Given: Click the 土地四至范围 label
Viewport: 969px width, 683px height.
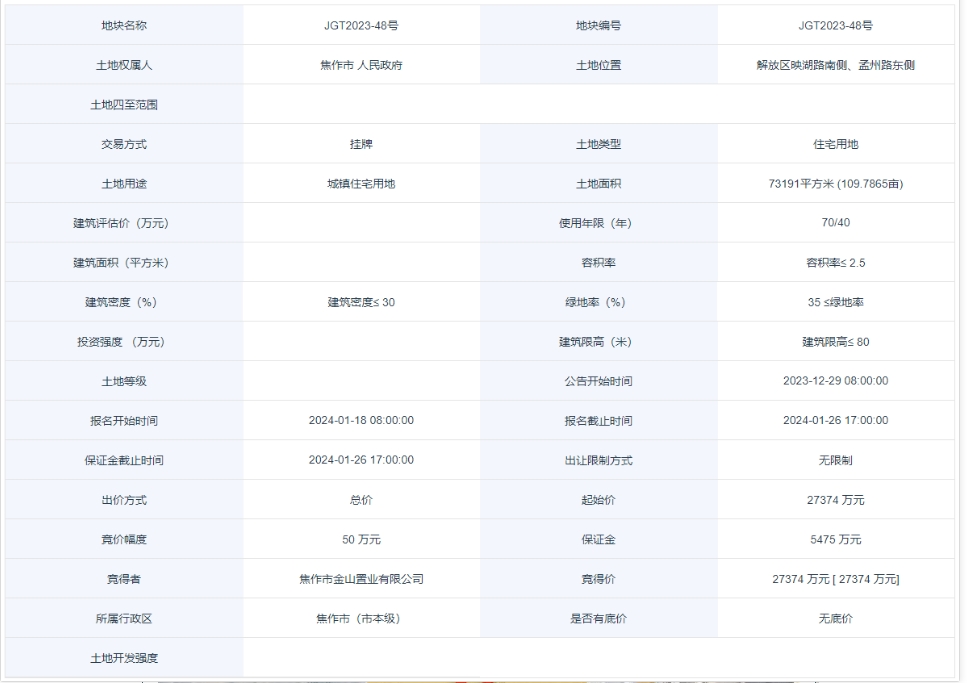Looking at the screenshot, I should (x=124, y=104).
